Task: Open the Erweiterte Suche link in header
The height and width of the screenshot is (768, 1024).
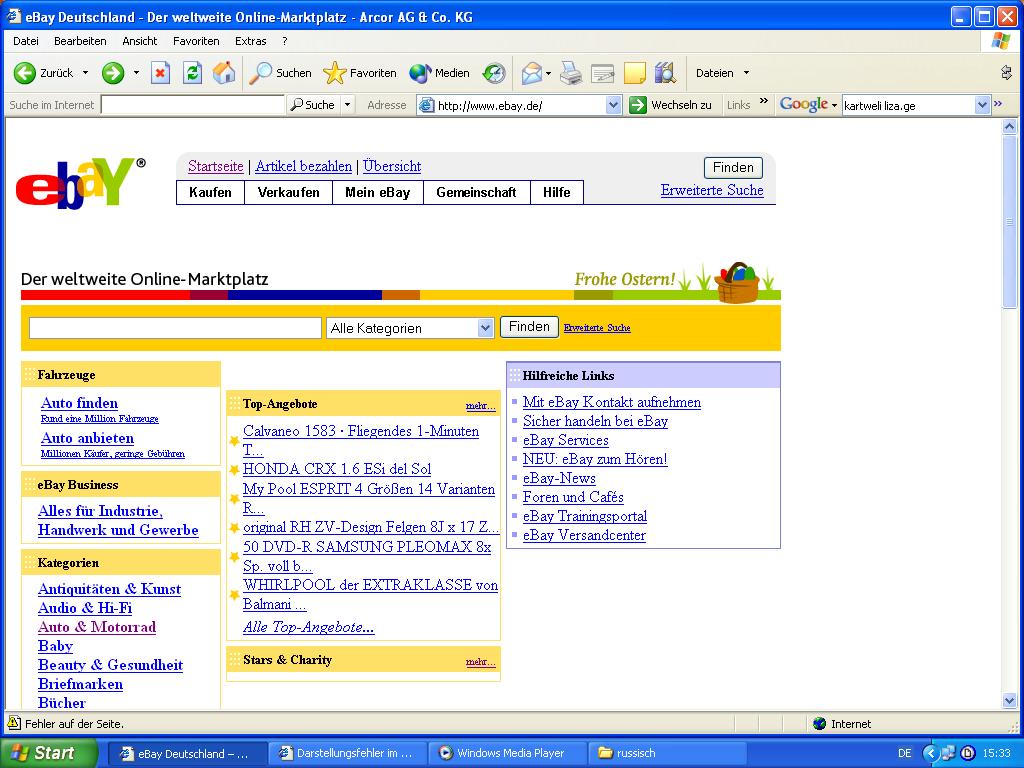Action: [x=712, y=190]
